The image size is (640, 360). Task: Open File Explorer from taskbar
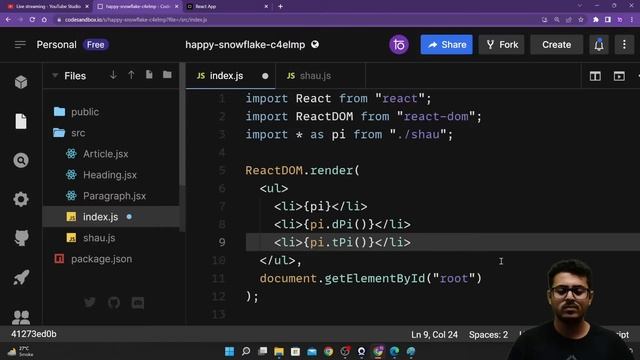(x=279, y=351)
